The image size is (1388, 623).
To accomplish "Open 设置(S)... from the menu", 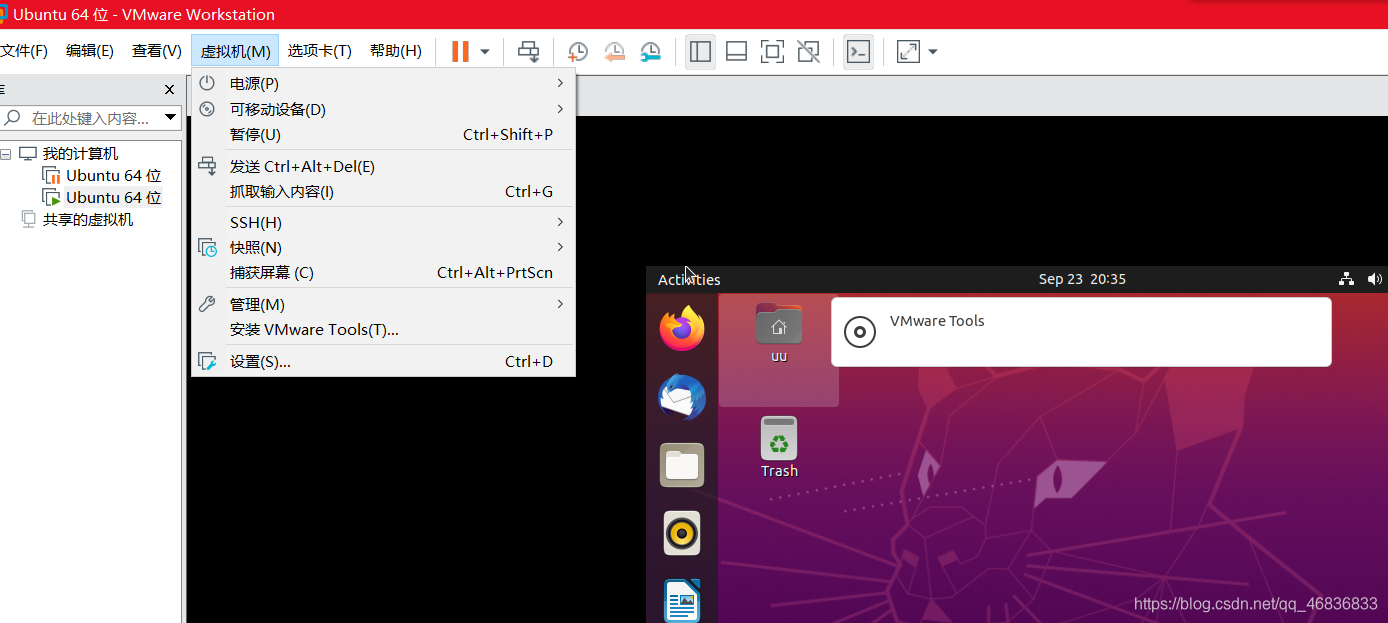I will coord(383,361).
